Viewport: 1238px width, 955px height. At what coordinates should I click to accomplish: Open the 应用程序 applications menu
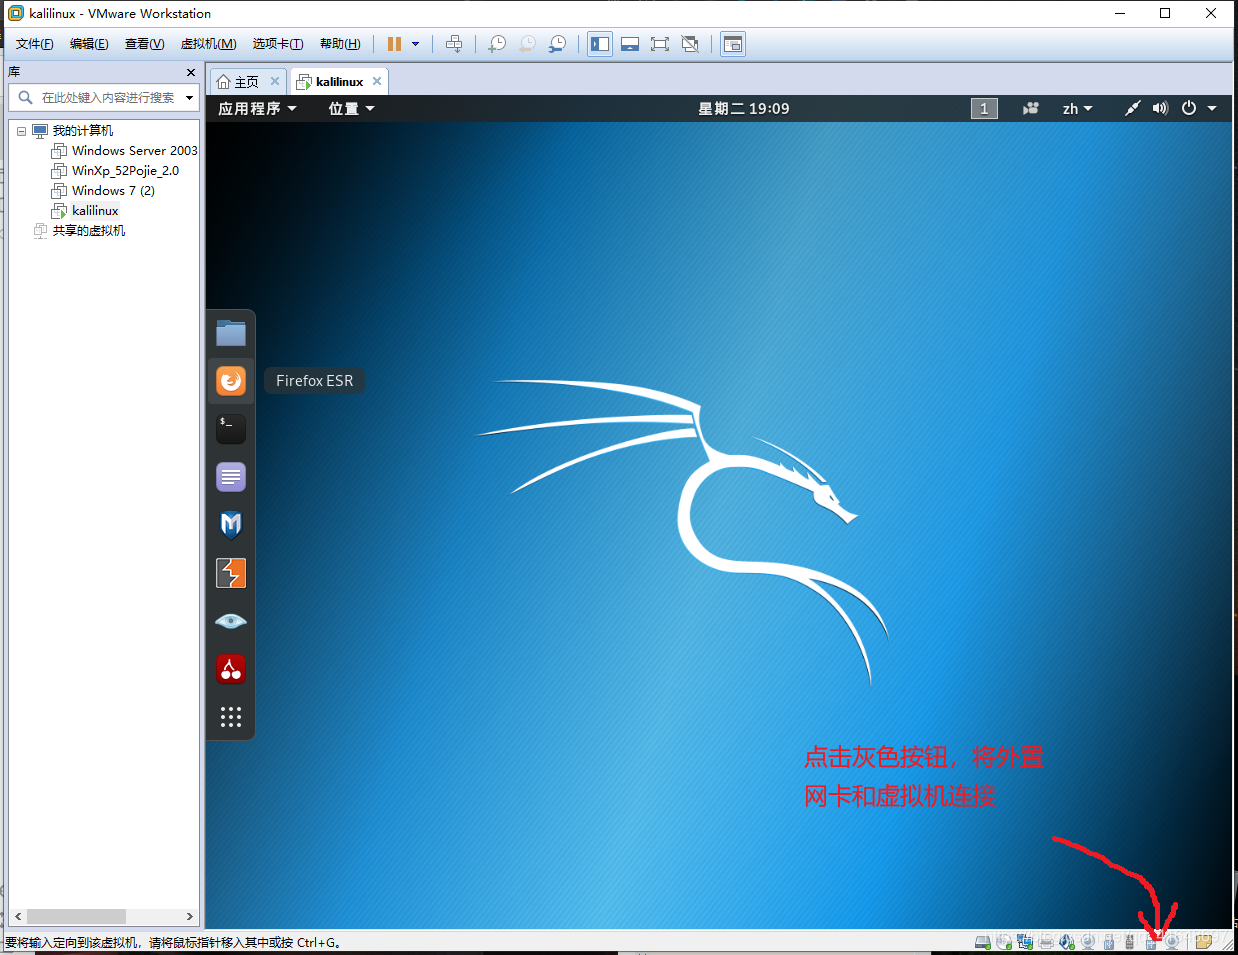click(257, 108)
